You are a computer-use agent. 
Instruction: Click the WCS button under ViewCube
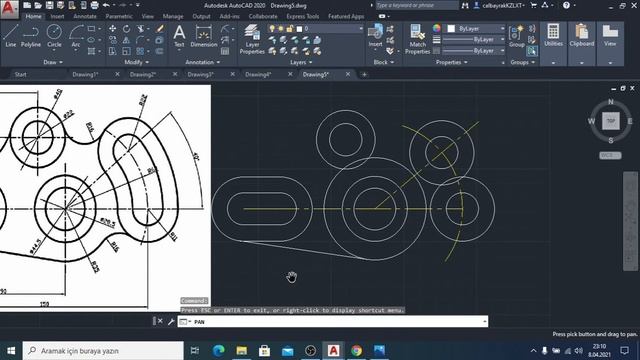tap(610, 156)
